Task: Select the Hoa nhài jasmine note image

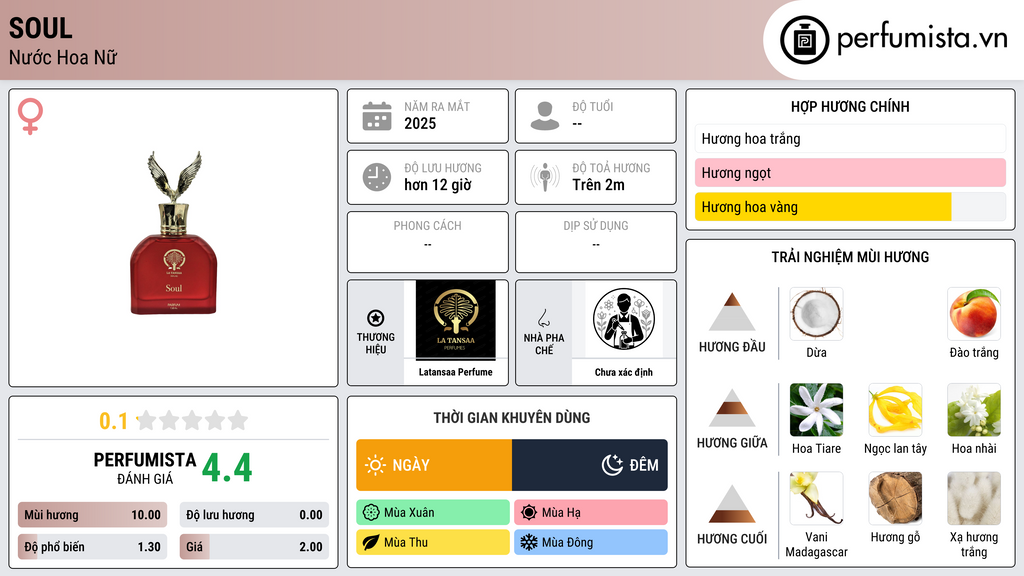Action: [x=974, y=410]
